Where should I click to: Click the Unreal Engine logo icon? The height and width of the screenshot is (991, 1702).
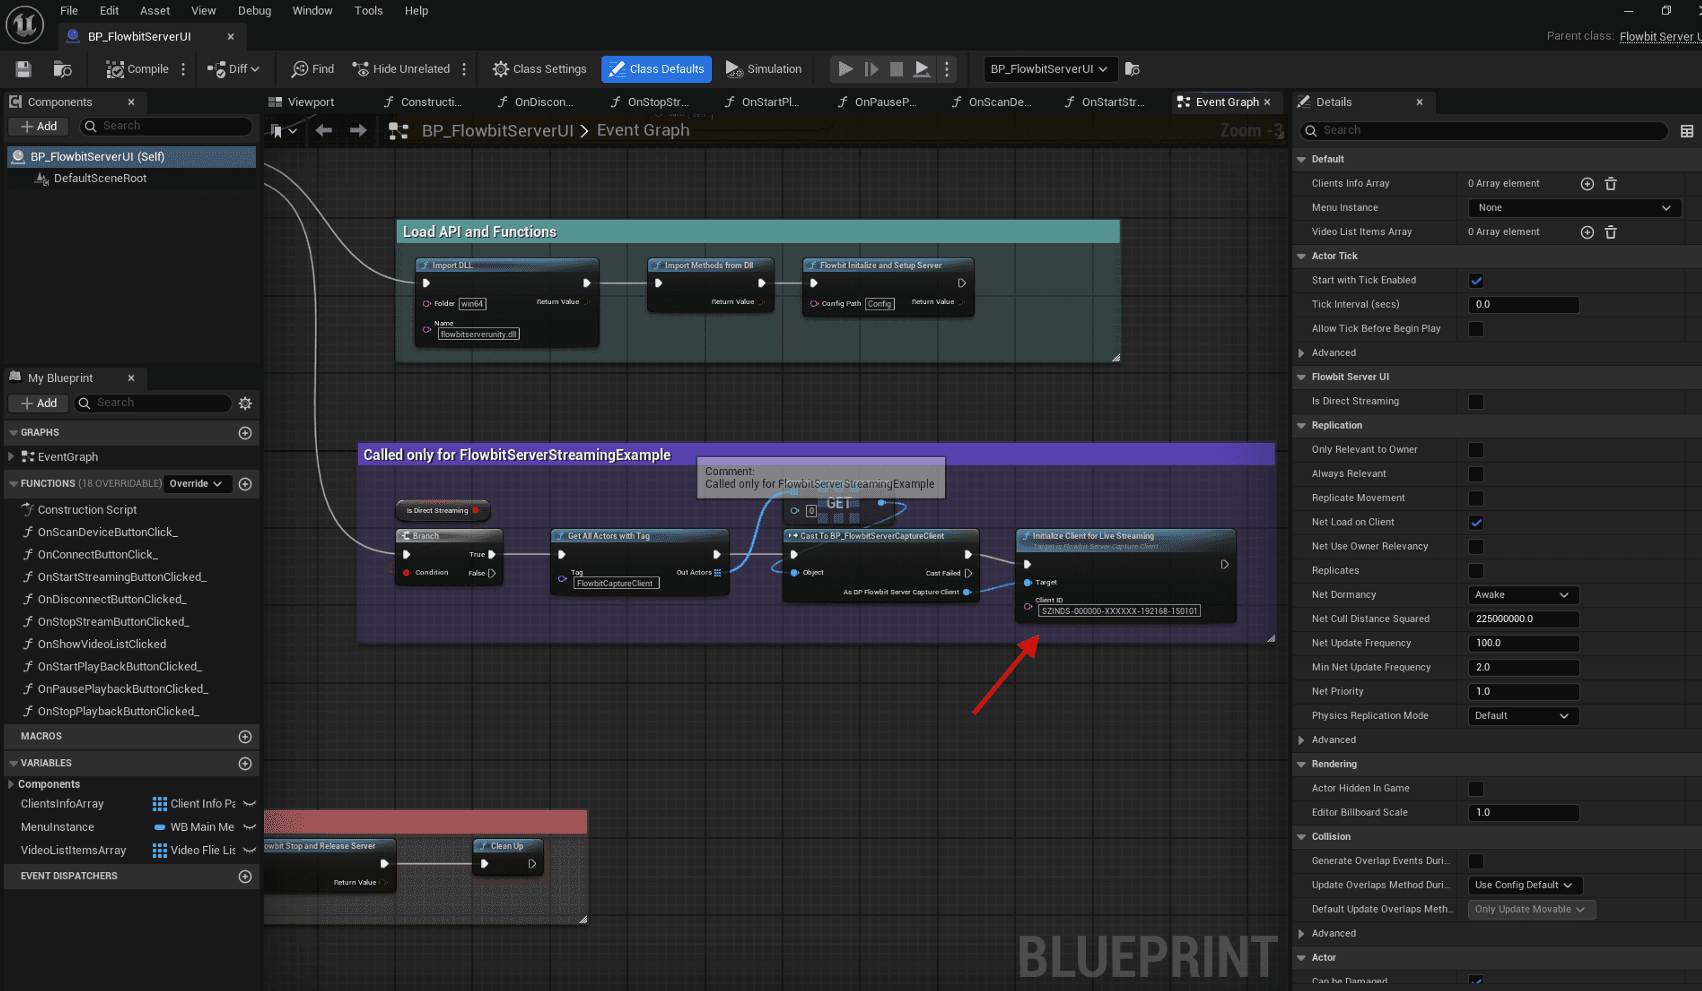click(x=25, y=25)
